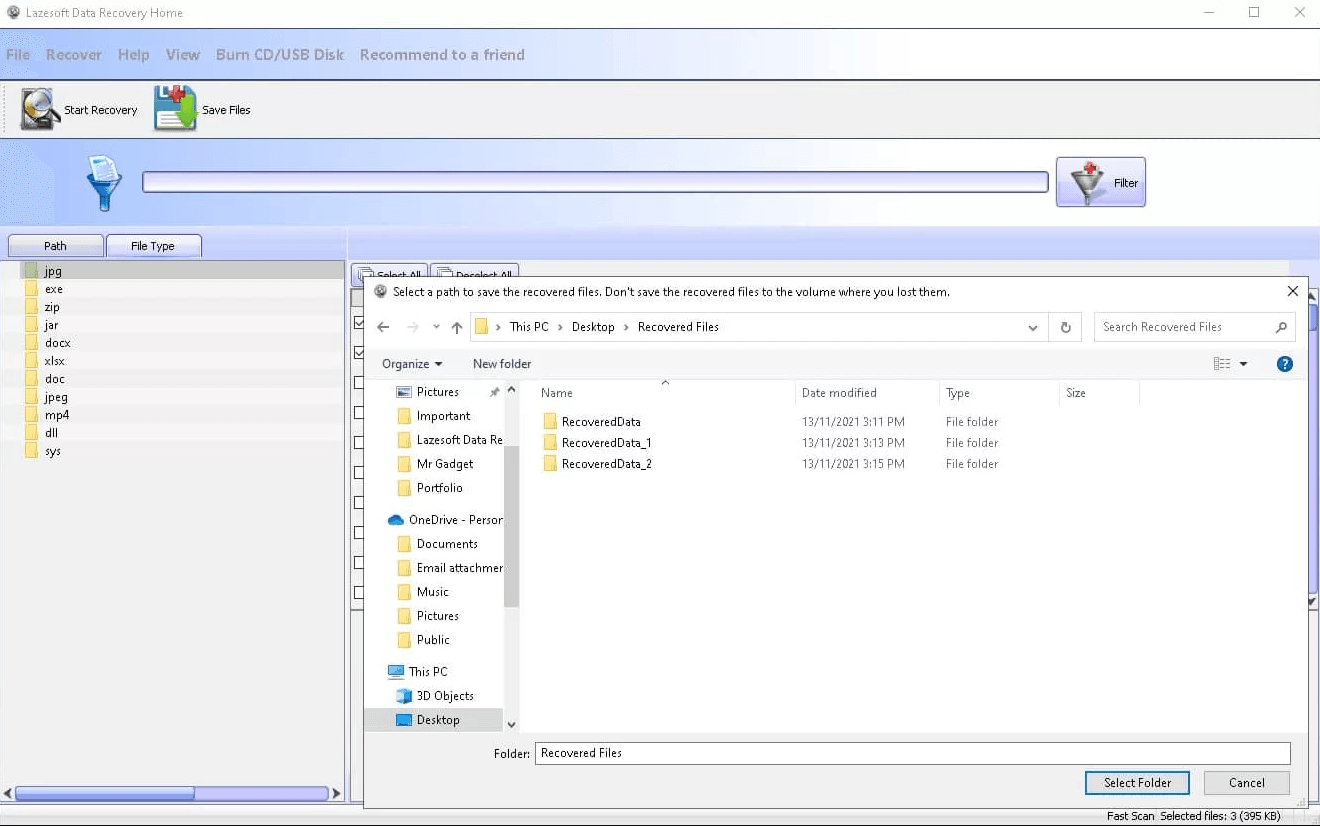
Task: Click the Select Folder button
Action: pos(1137,783)
